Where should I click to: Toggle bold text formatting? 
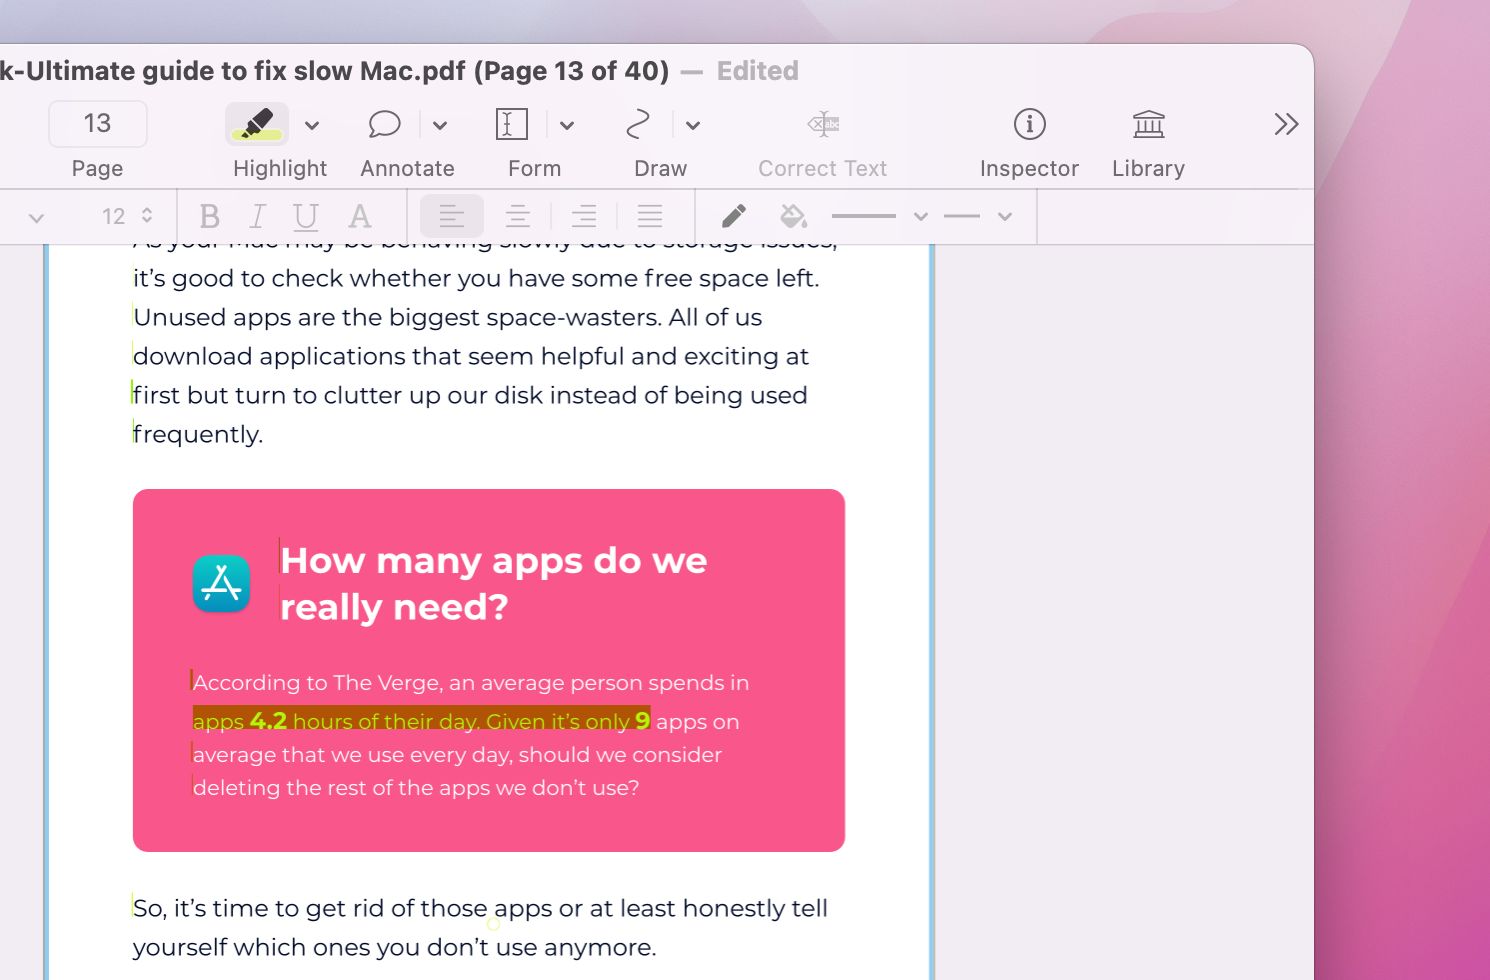(x=209, y=216)
